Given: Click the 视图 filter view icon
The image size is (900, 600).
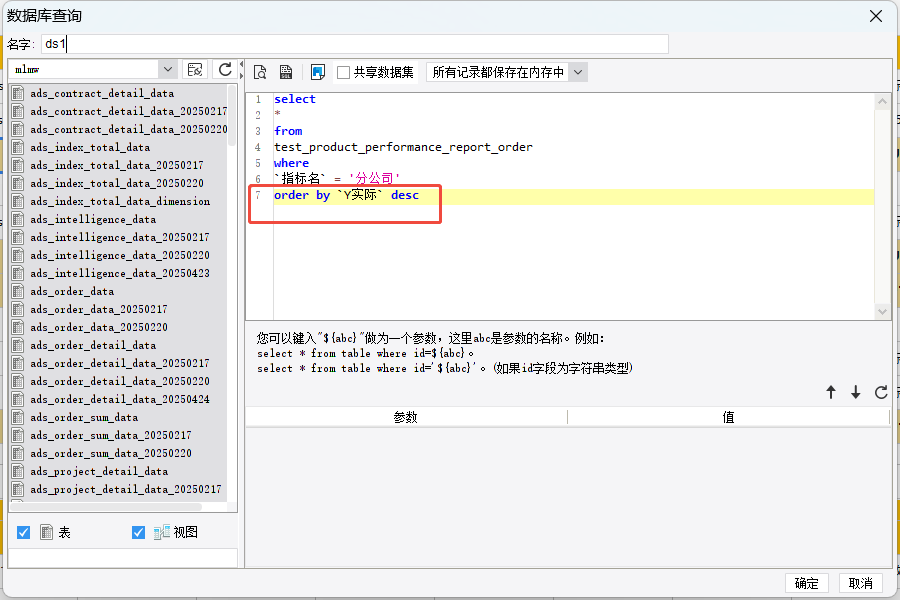Looking at the screenshot, I should [161, 532].
